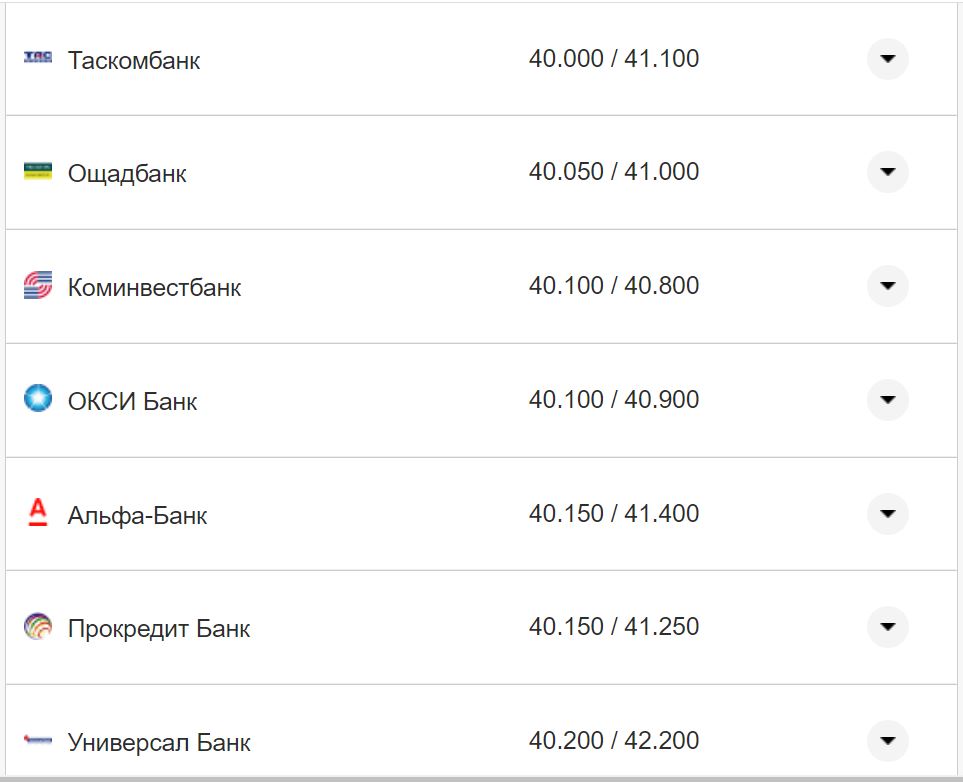Click the 40.200 / 42.200 rate value
The height and width of the screenshot is (782, 963).
click(614, 741)
